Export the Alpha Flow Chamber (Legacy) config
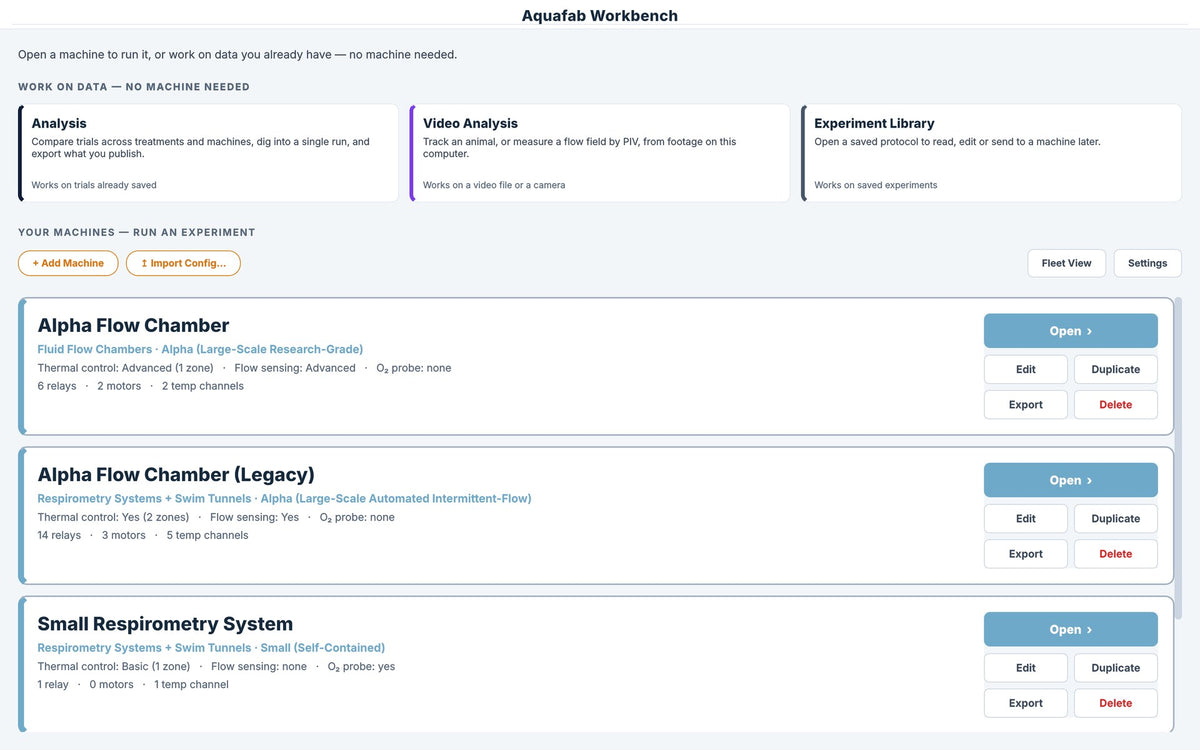This screenshot has height=750, width=1200. (1026, 554)
